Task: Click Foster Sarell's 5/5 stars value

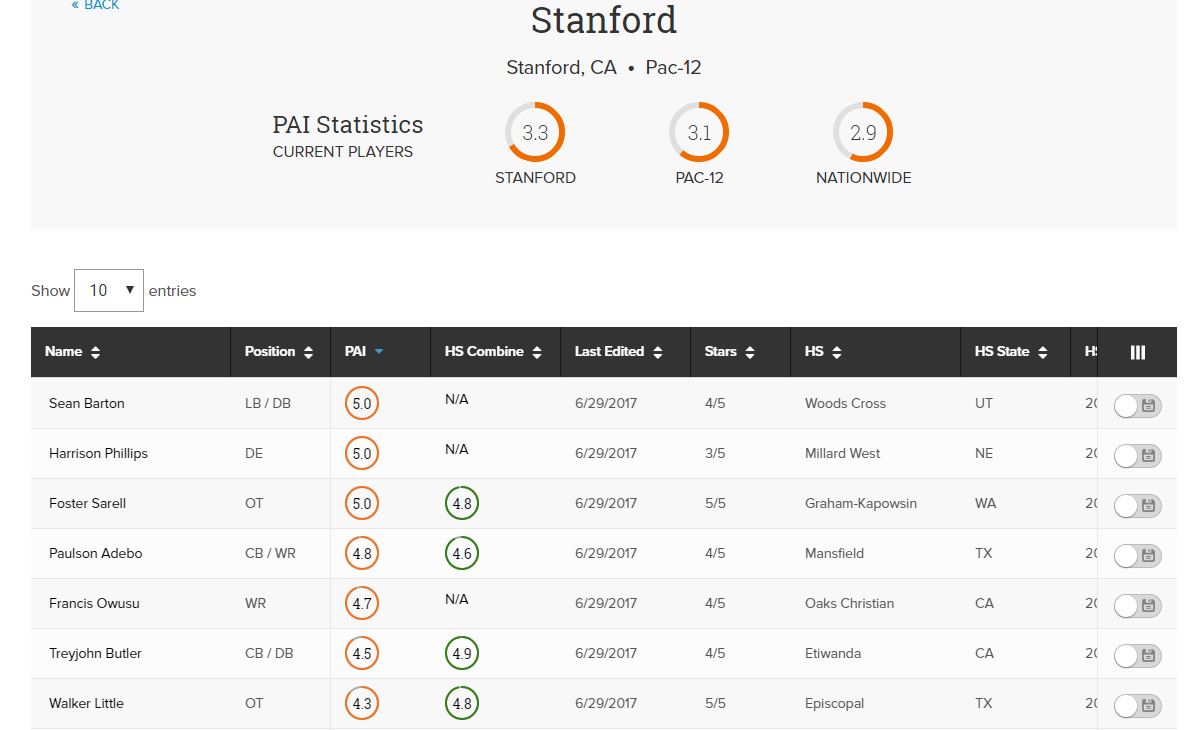Action: point(715,503)
